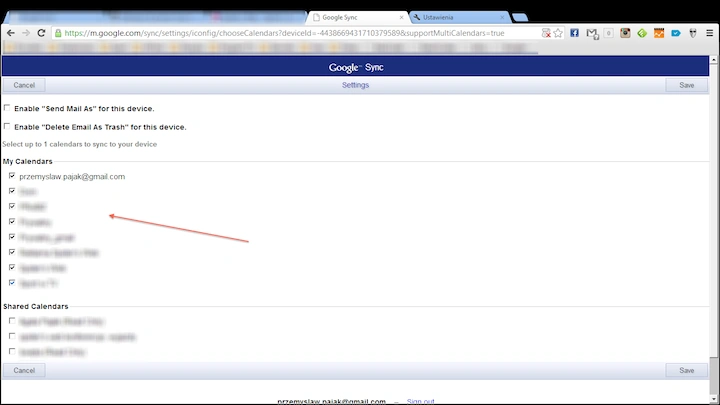
Task: Switch to the Google Sync tab
Action: (x=357, y=17)
